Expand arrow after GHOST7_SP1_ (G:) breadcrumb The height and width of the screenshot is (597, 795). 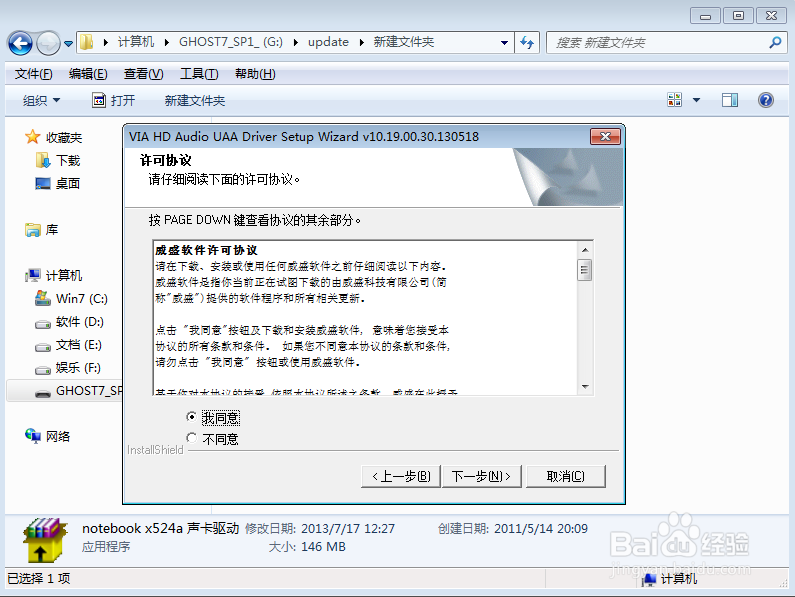coord(296,43)
